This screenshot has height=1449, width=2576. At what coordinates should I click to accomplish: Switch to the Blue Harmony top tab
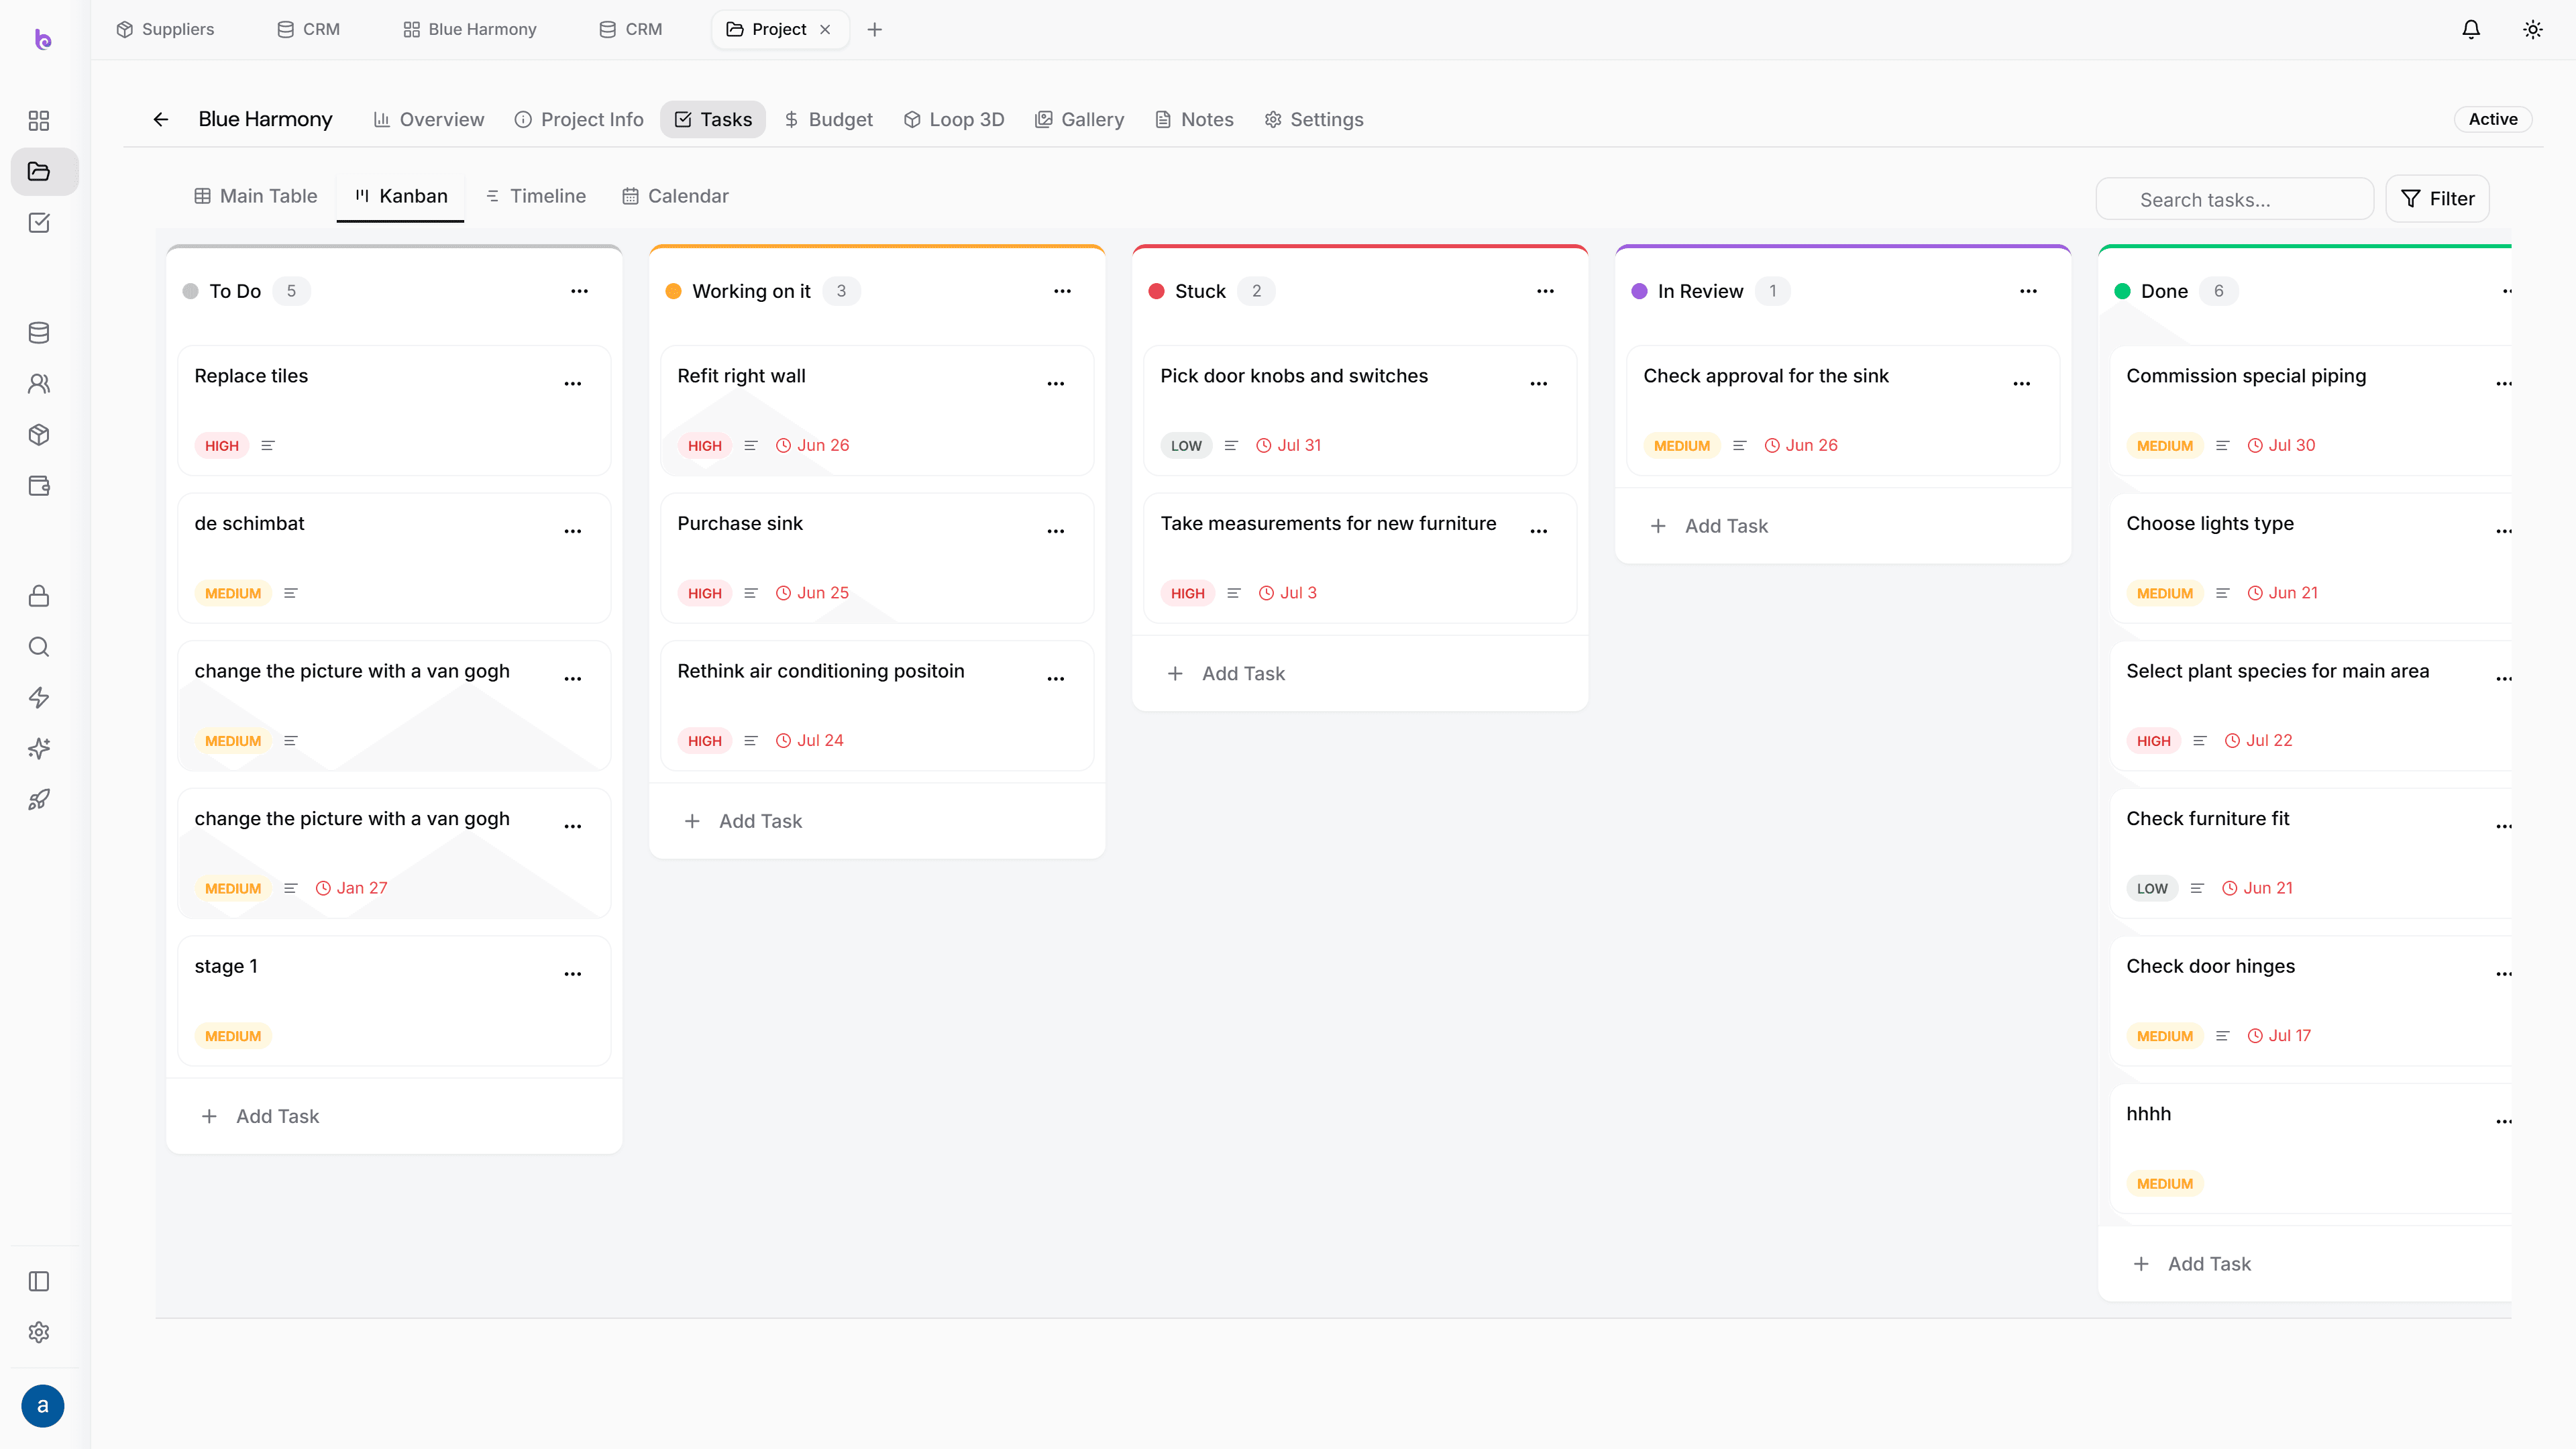pyautogui.click(x=470, y=30)
